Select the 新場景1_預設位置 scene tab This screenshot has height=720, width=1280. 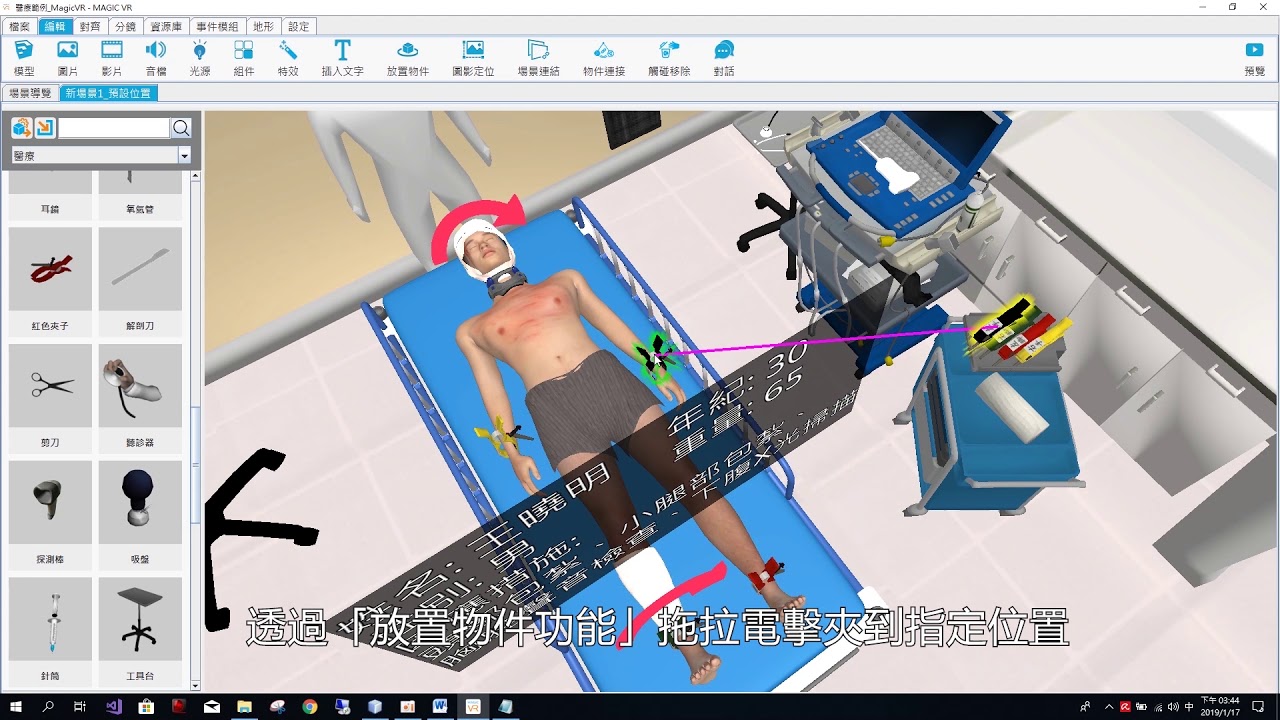[x=108, y=93]
